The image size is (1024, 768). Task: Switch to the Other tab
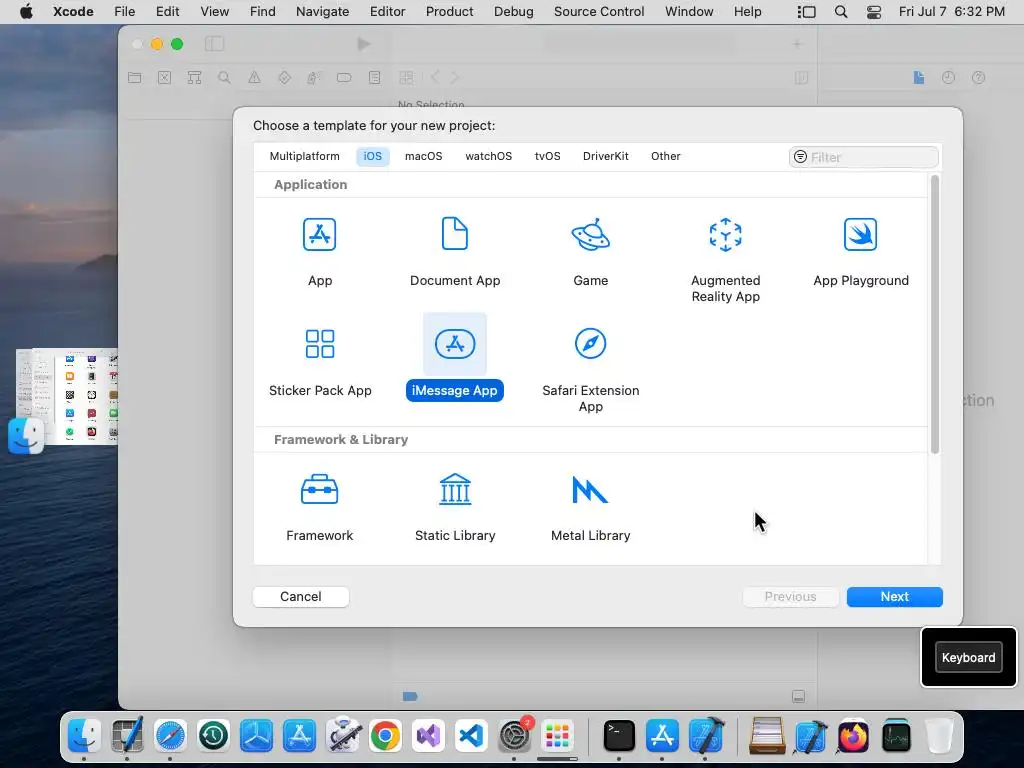point(665,156)
